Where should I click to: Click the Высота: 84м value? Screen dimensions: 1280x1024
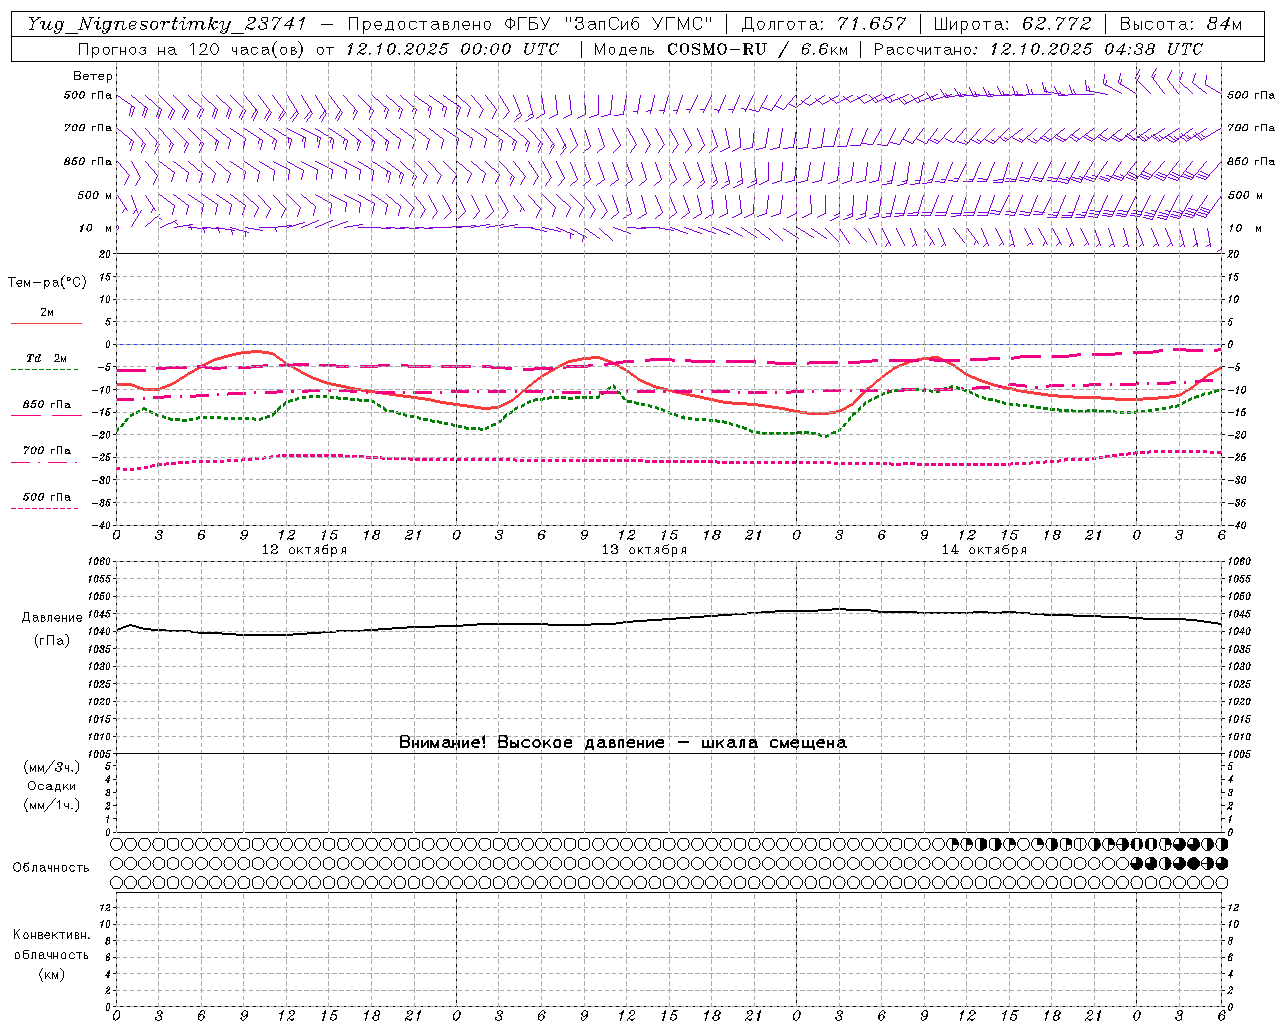pos(1181,24)
